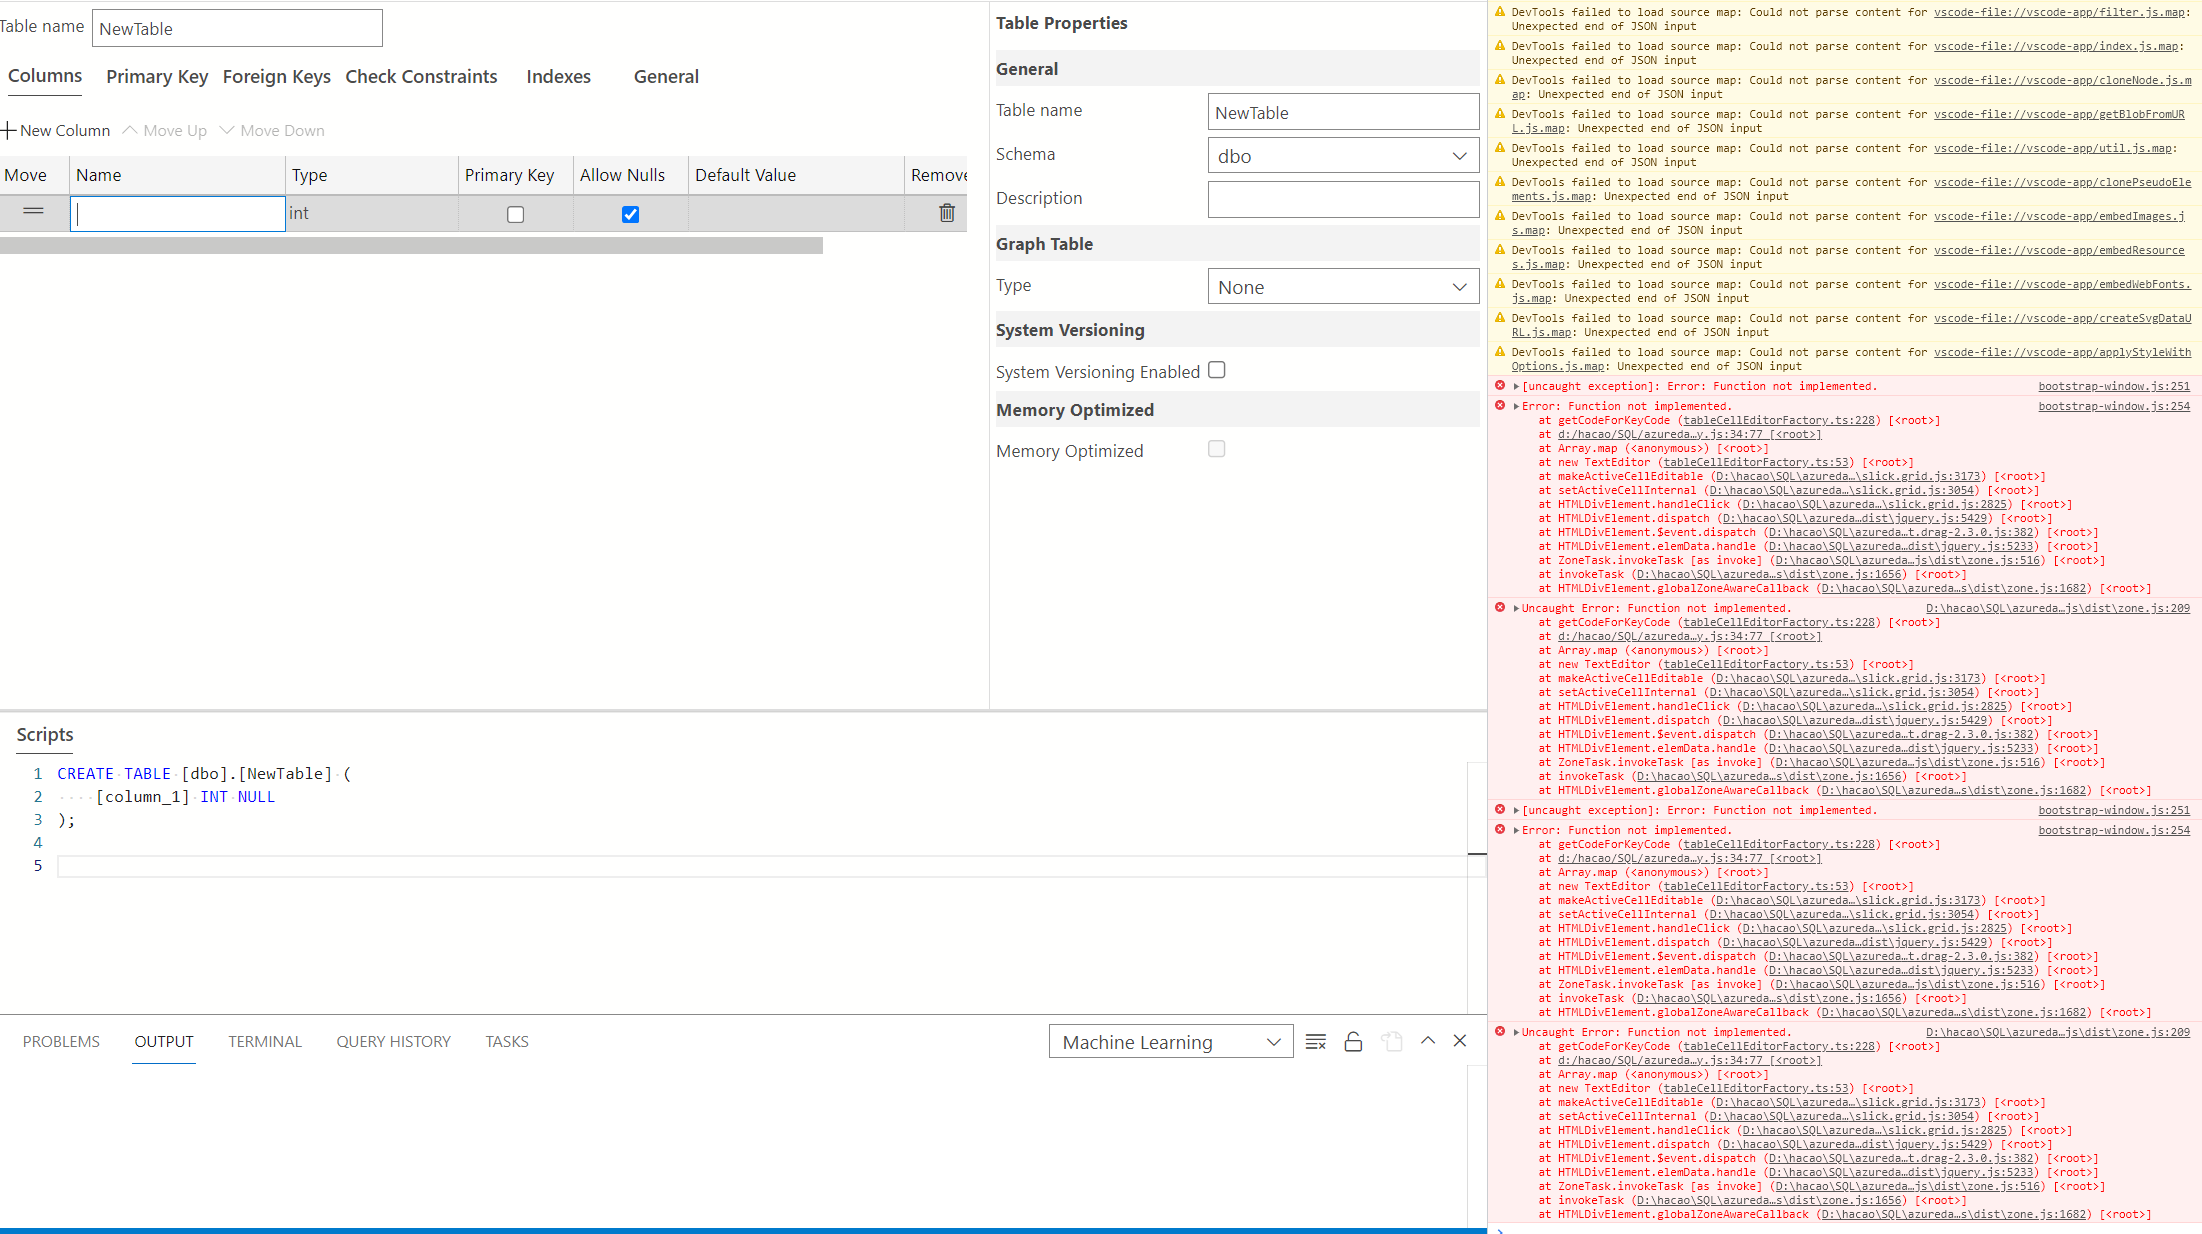This screenshot has width=2202, height=1234.
Task: Check the Primary Key checkbox for the column
Action: (x=515, y=213)
